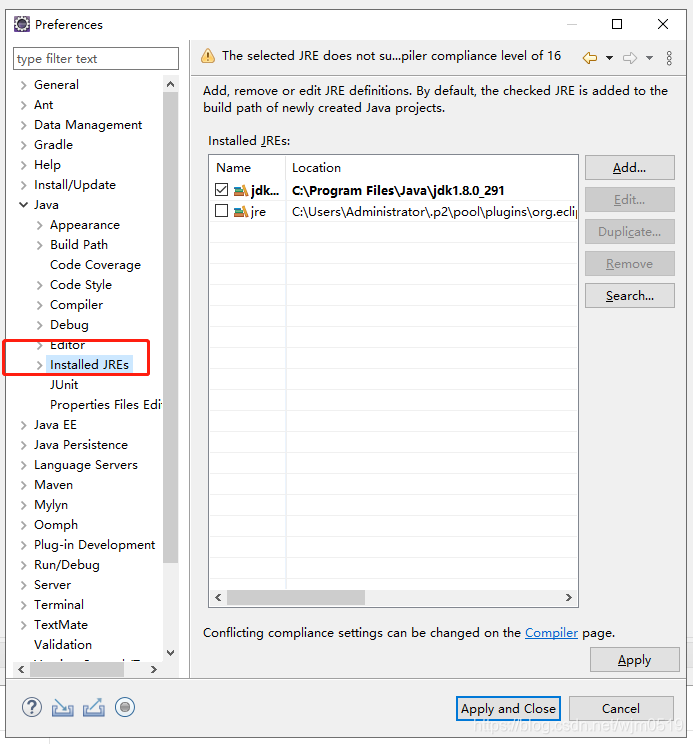
Task: Click the type filter text field
Action: [x=96, y=58]
